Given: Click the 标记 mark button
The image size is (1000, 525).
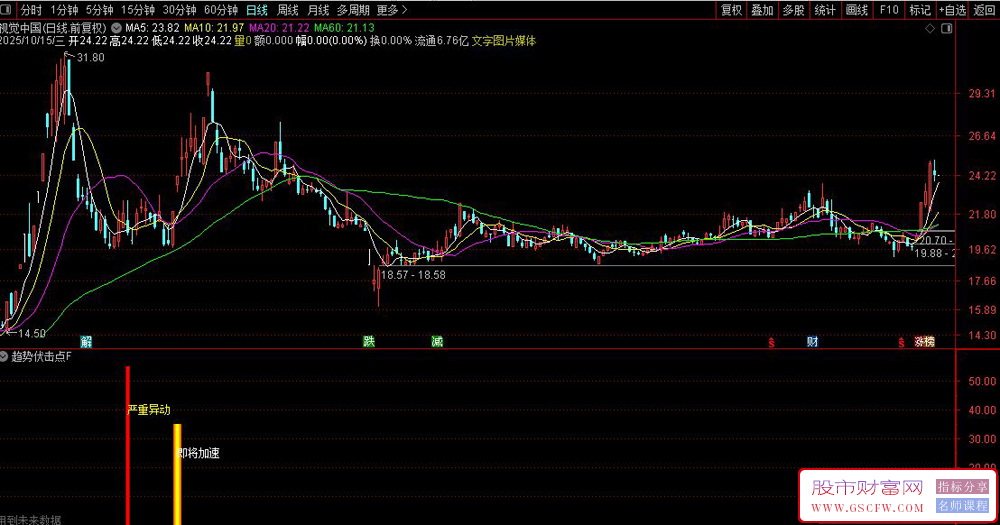Looking at the screenshot, I should [920, 10].
